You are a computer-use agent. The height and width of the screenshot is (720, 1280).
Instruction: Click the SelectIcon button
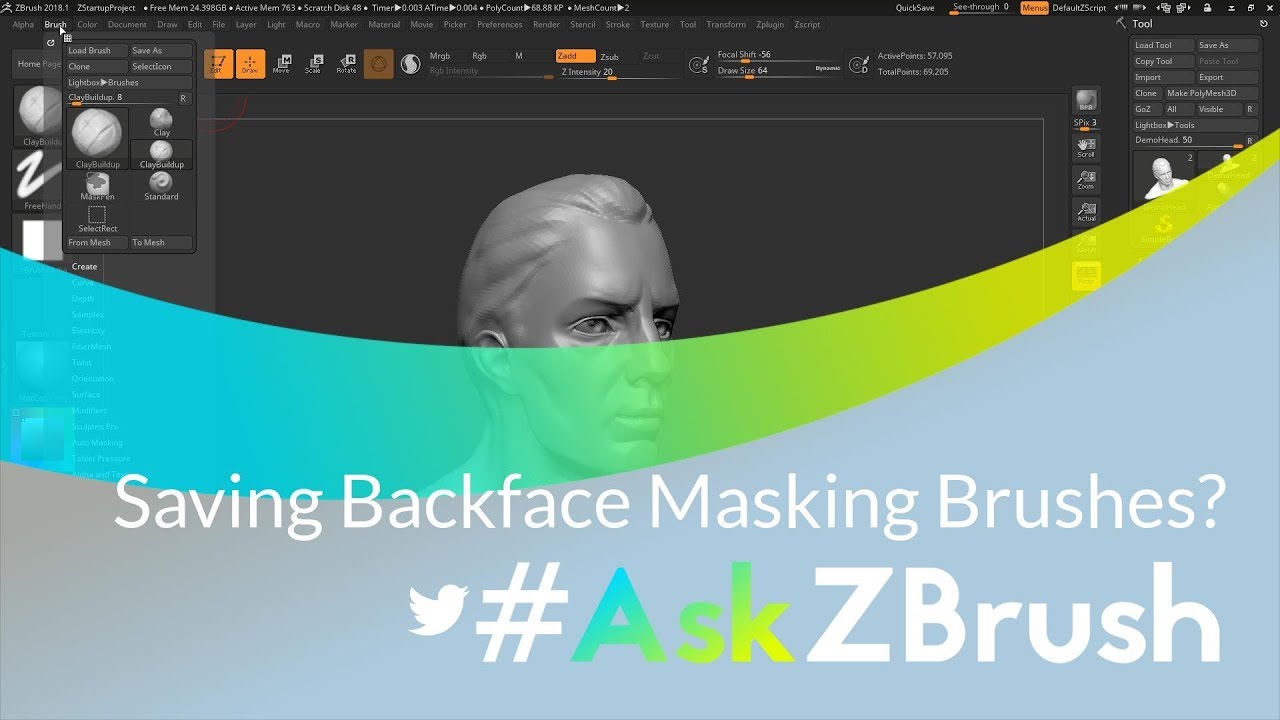coord(161,66)
